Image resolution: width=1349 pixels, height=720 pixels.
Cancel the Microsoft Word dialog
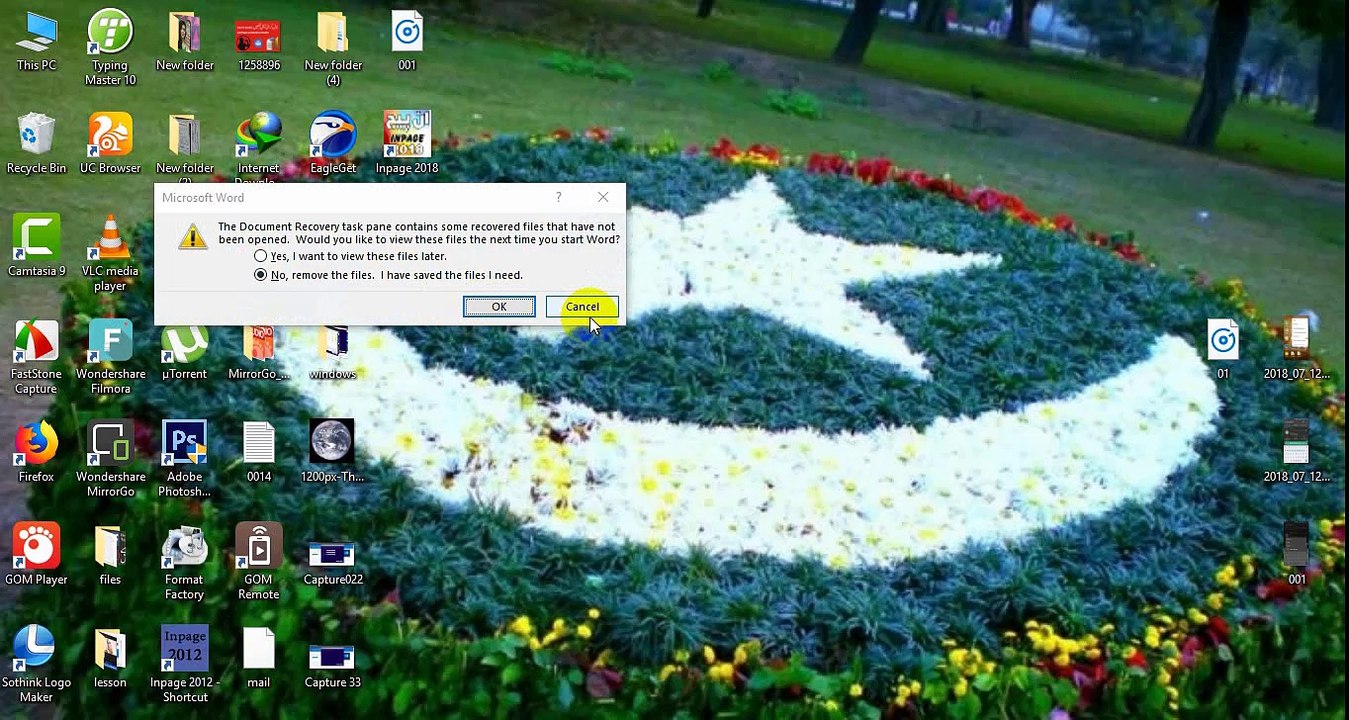pyautogui.click(x=582, y=307)
